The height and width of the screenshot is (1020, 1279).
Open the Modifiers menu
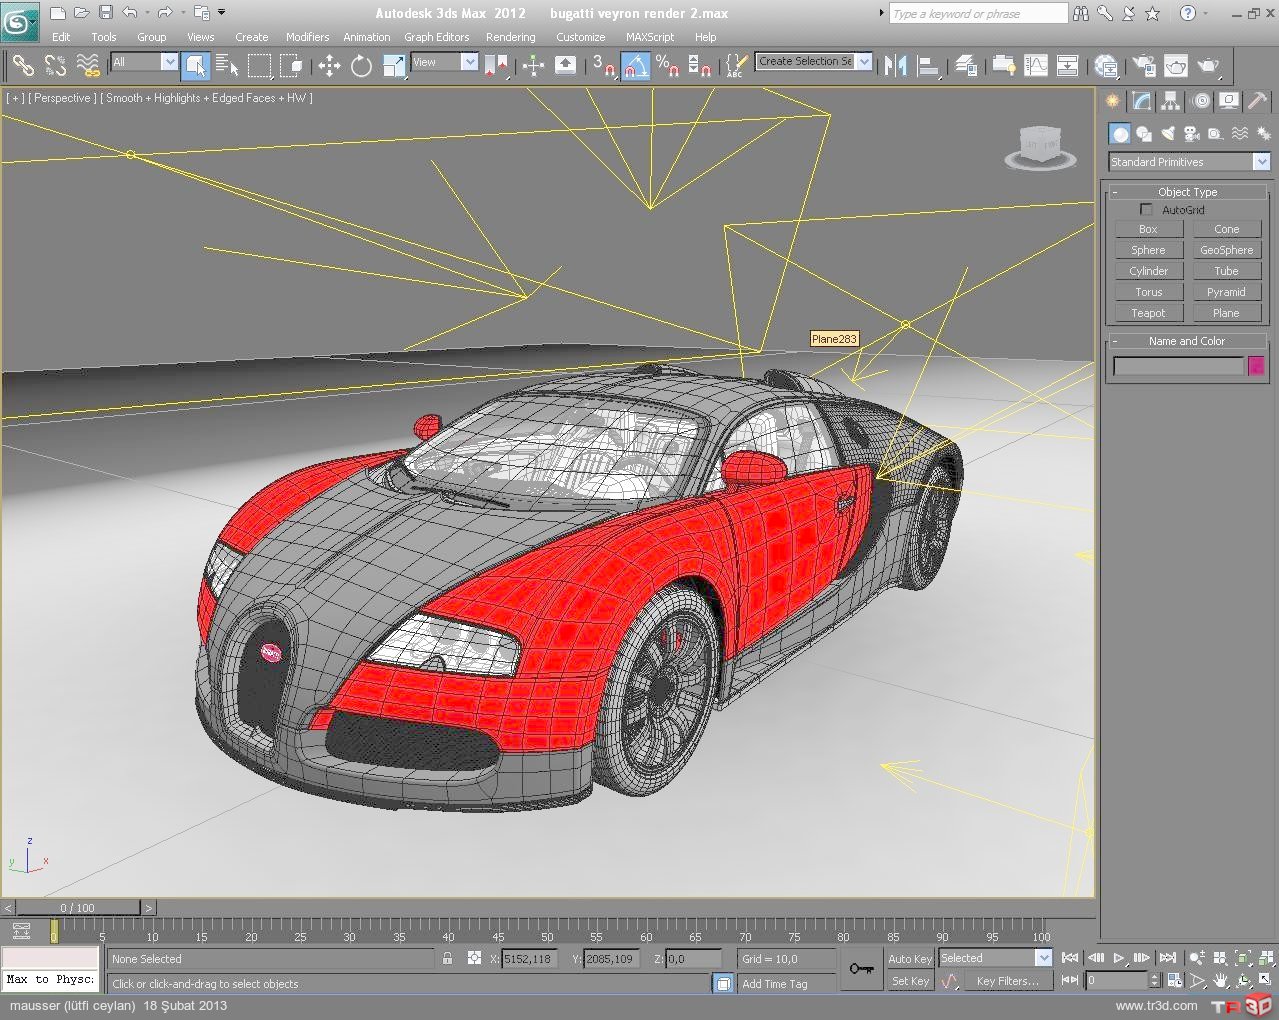click(307, 37)
